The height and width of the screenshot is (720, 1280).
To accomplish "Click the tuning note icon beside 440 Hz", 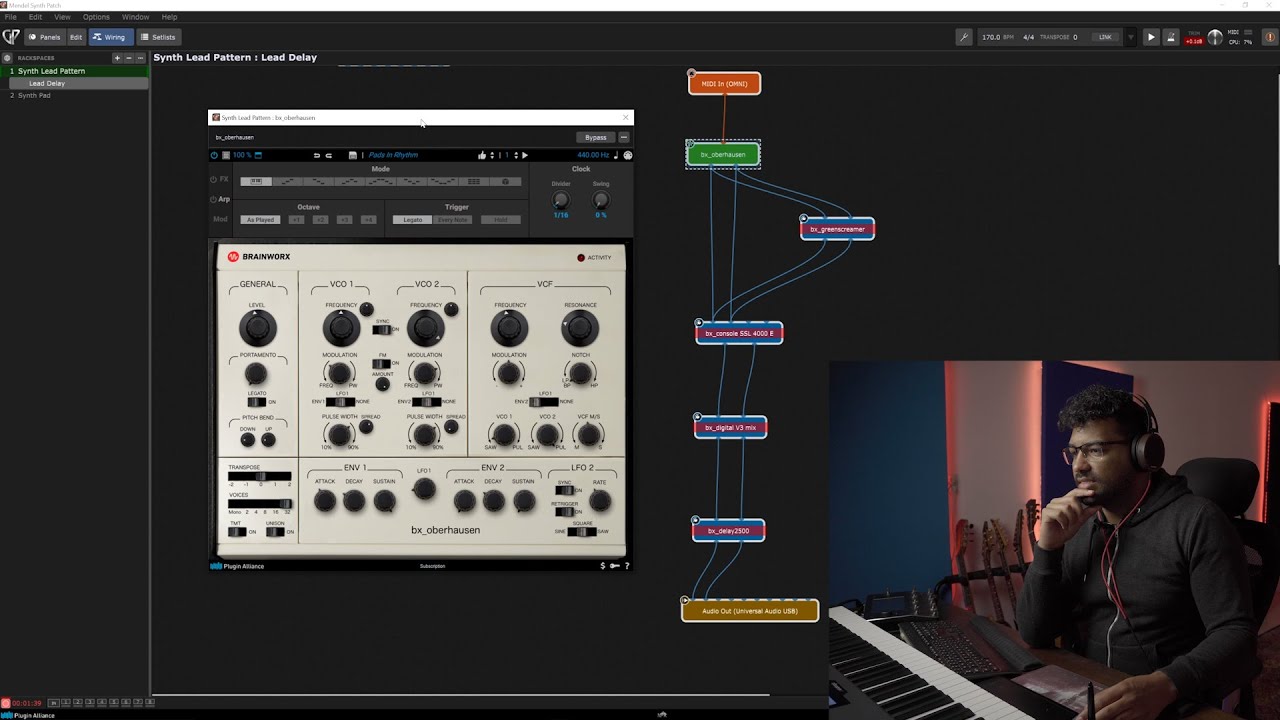I will click(616, 155).
